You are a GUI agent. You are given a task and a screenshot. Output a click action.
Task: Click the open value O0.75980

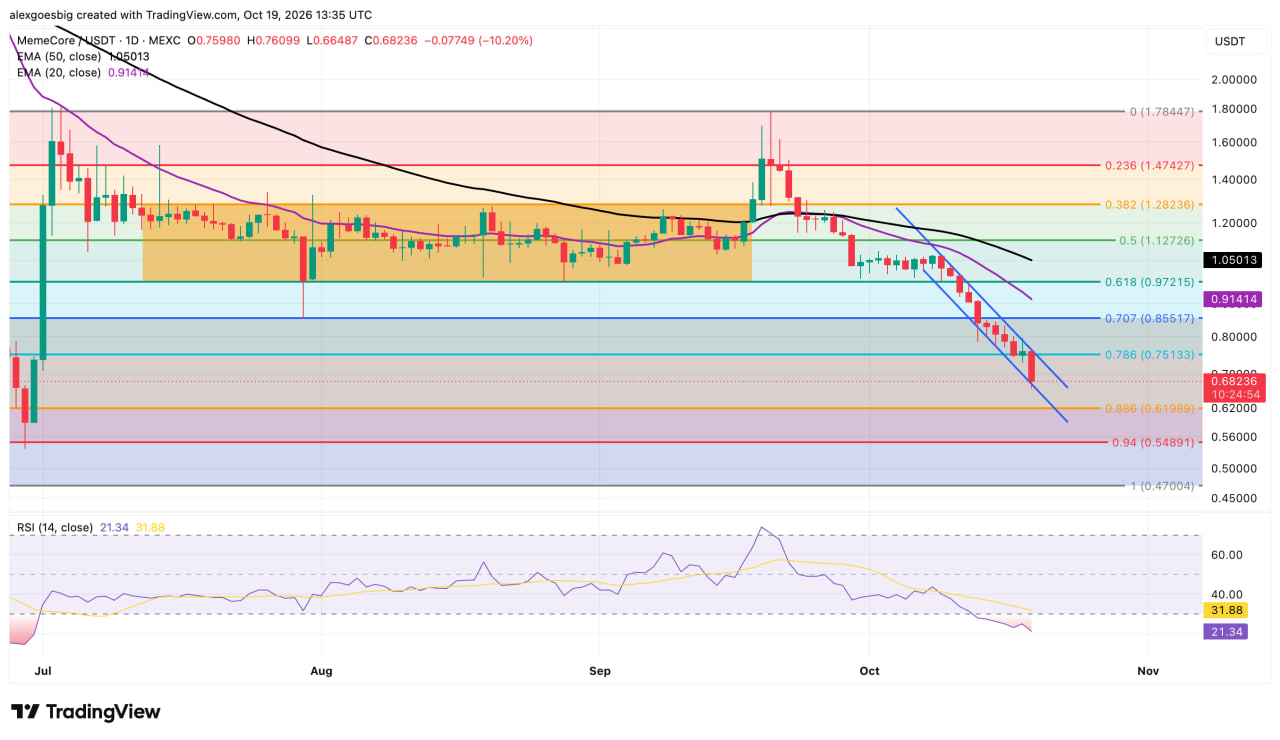pyautogui.click(x=214, y=41)
